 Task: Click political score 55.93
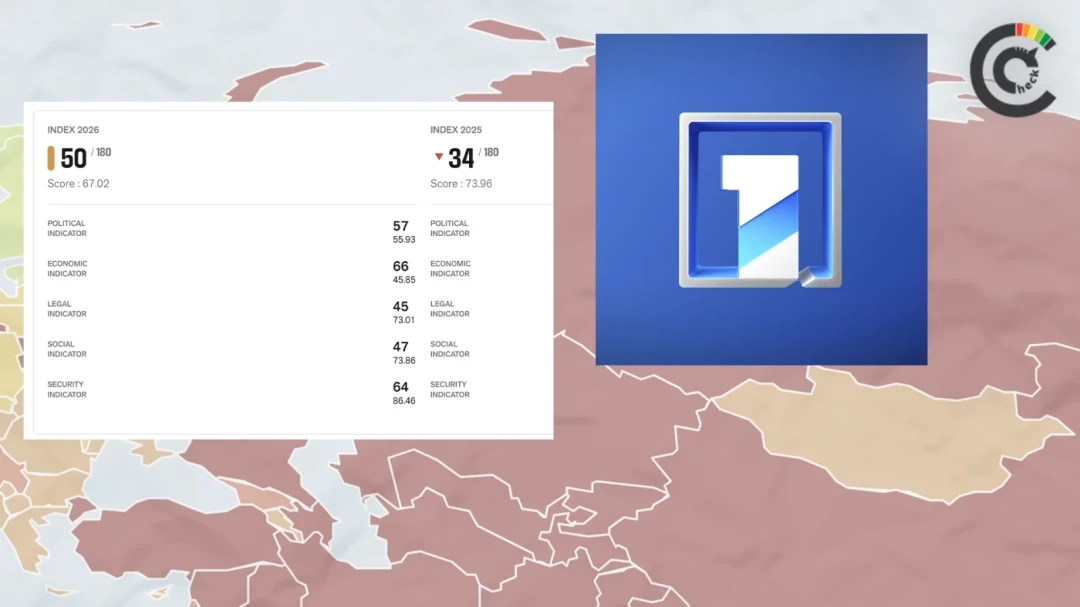point(404,240)
